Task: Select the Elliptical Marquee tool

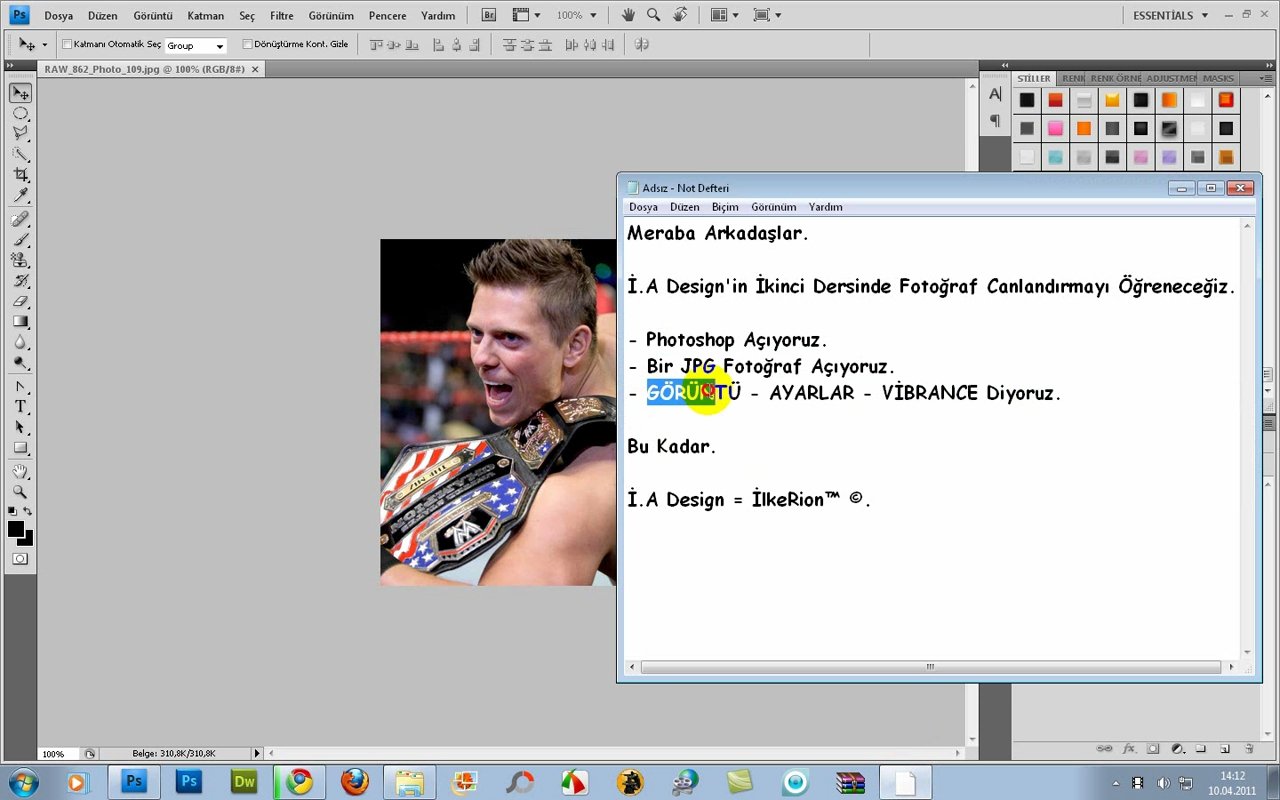Action: click(20, 113)
